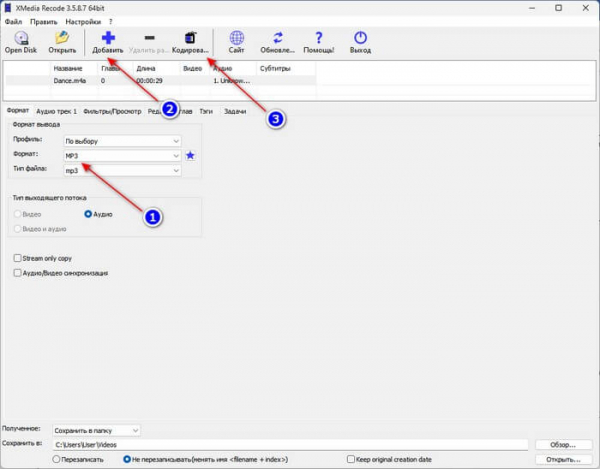The width and height of the screenshot is (600, 469).
Task: Click the bottom Открыть... button
Action: point(563,459)
